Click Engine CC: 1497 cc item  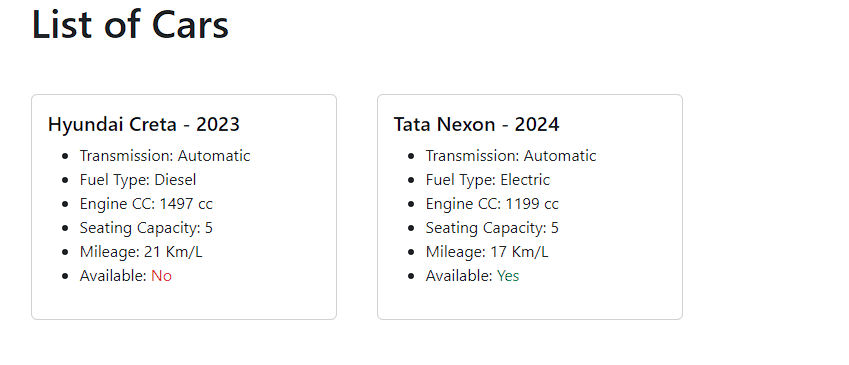point(146,204)
